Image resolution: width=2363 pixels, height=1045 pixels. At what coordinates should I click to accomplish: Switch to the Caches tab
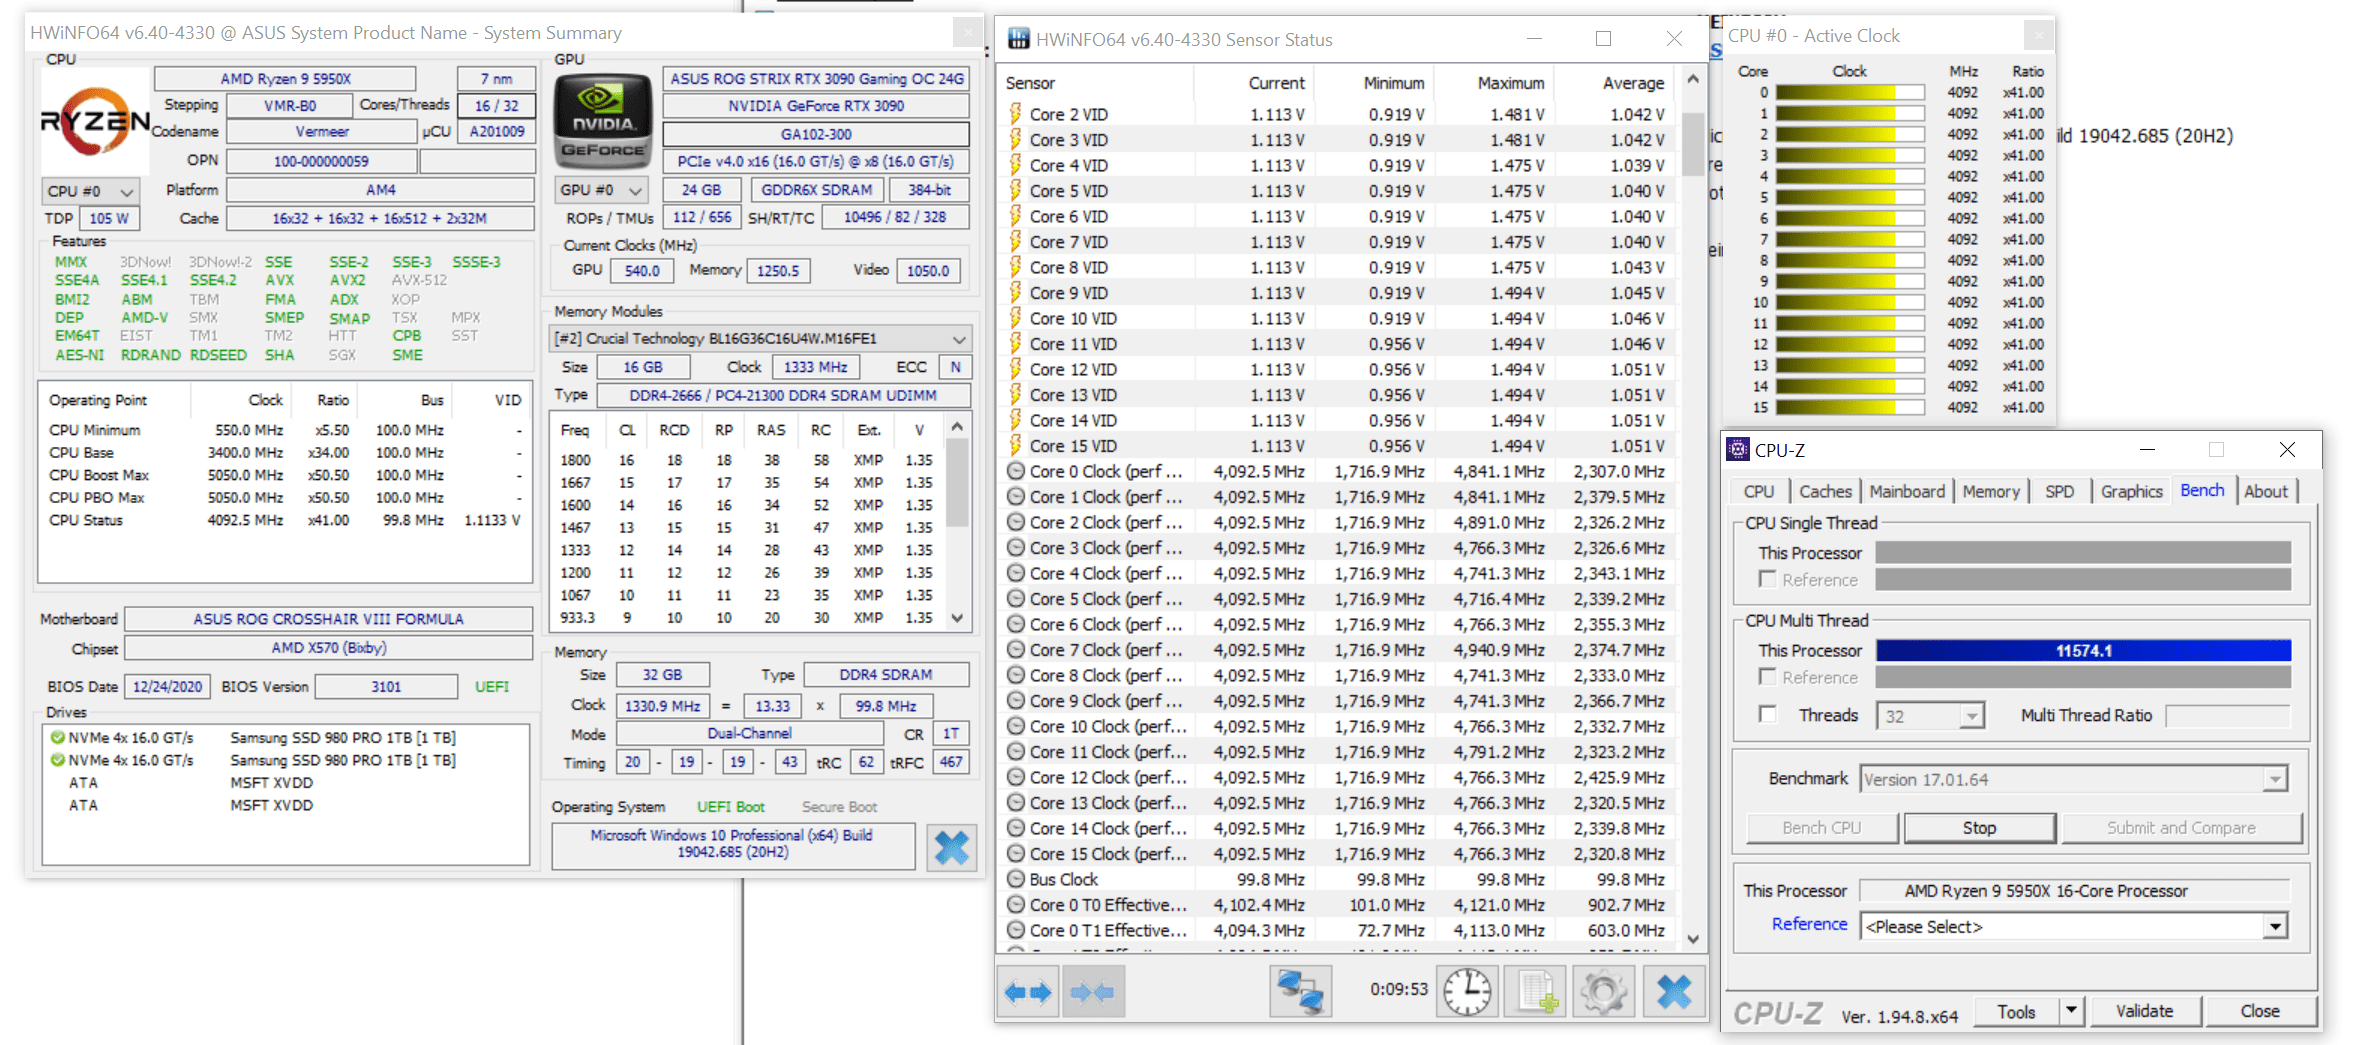point(1825,491)
